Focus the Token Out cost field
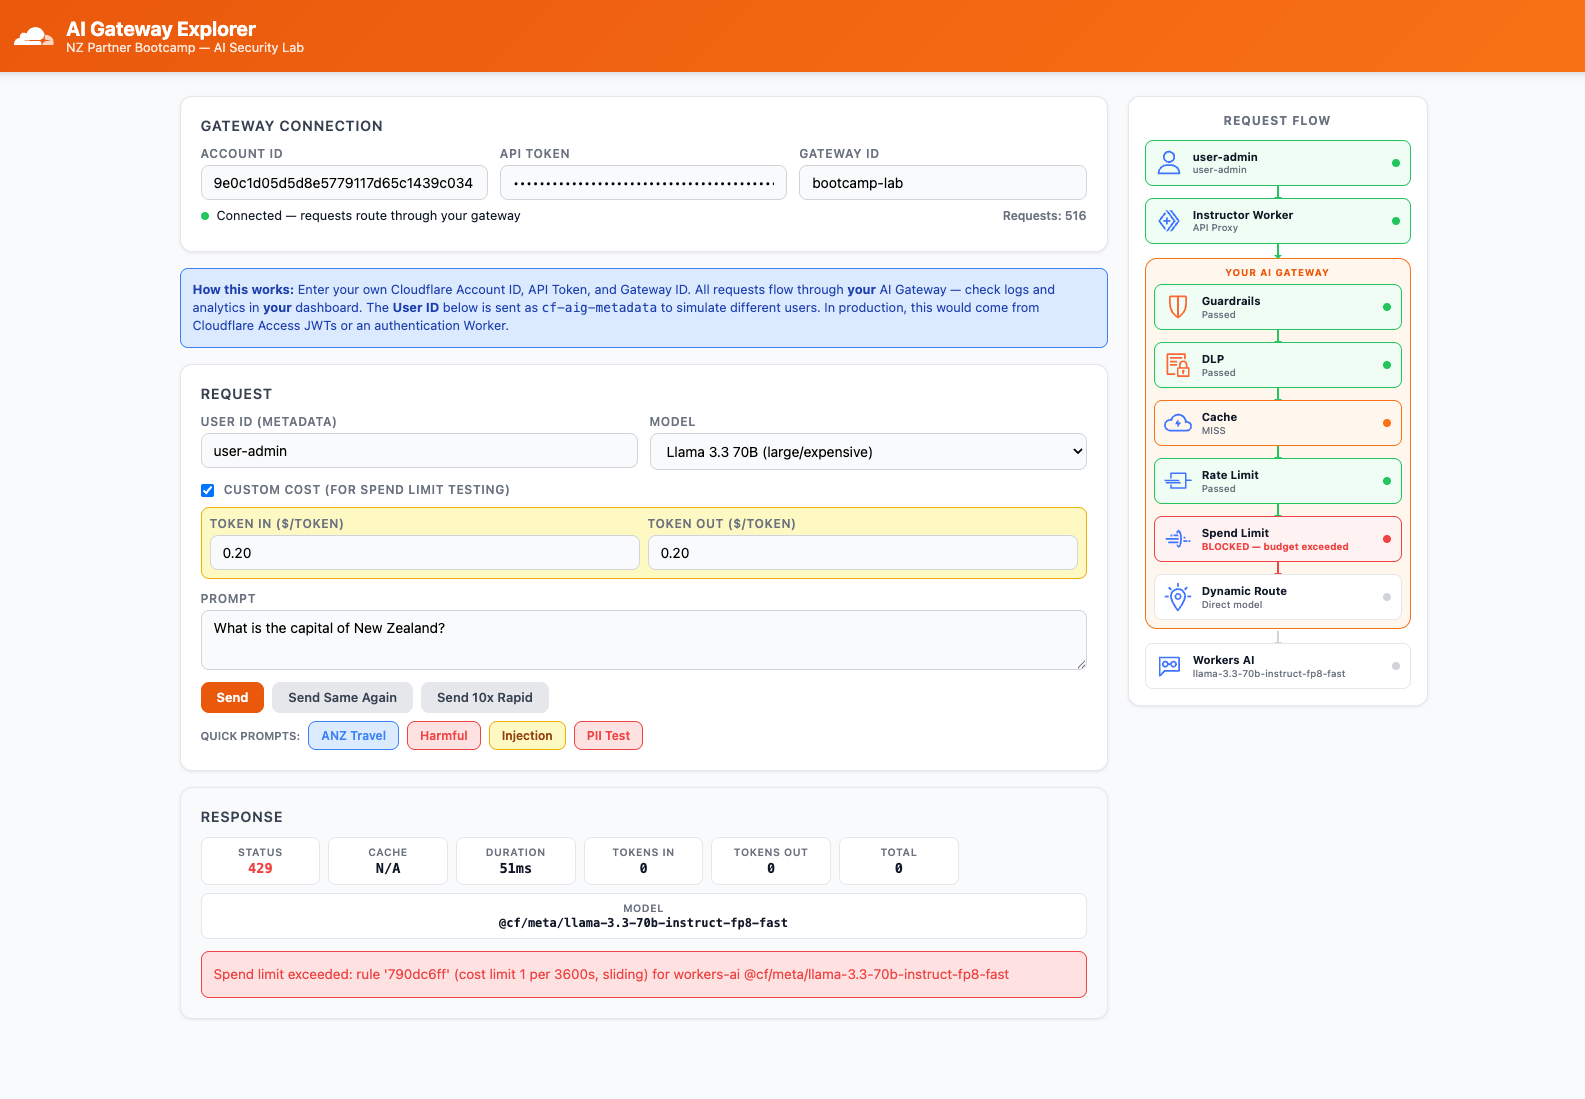This screenshot has width=1585, height=1099. point(863,553)
